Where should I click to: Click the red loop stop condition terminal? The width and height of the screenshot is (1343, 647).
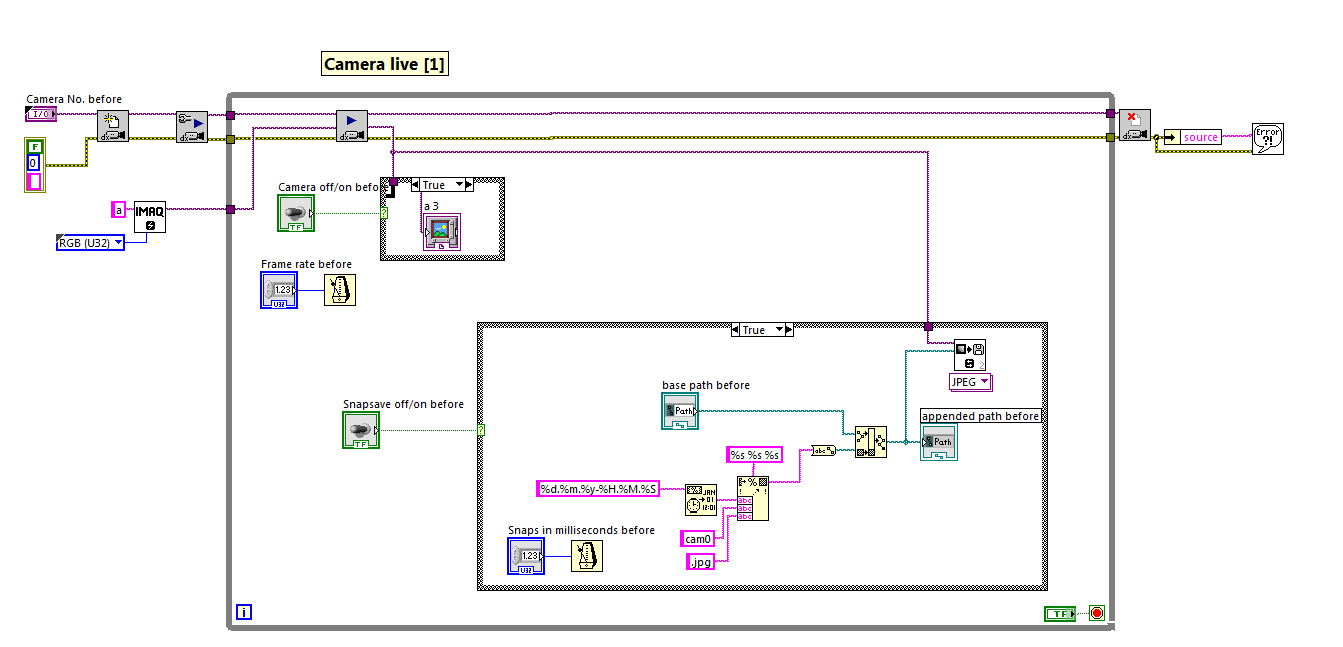pos(1097,613)
